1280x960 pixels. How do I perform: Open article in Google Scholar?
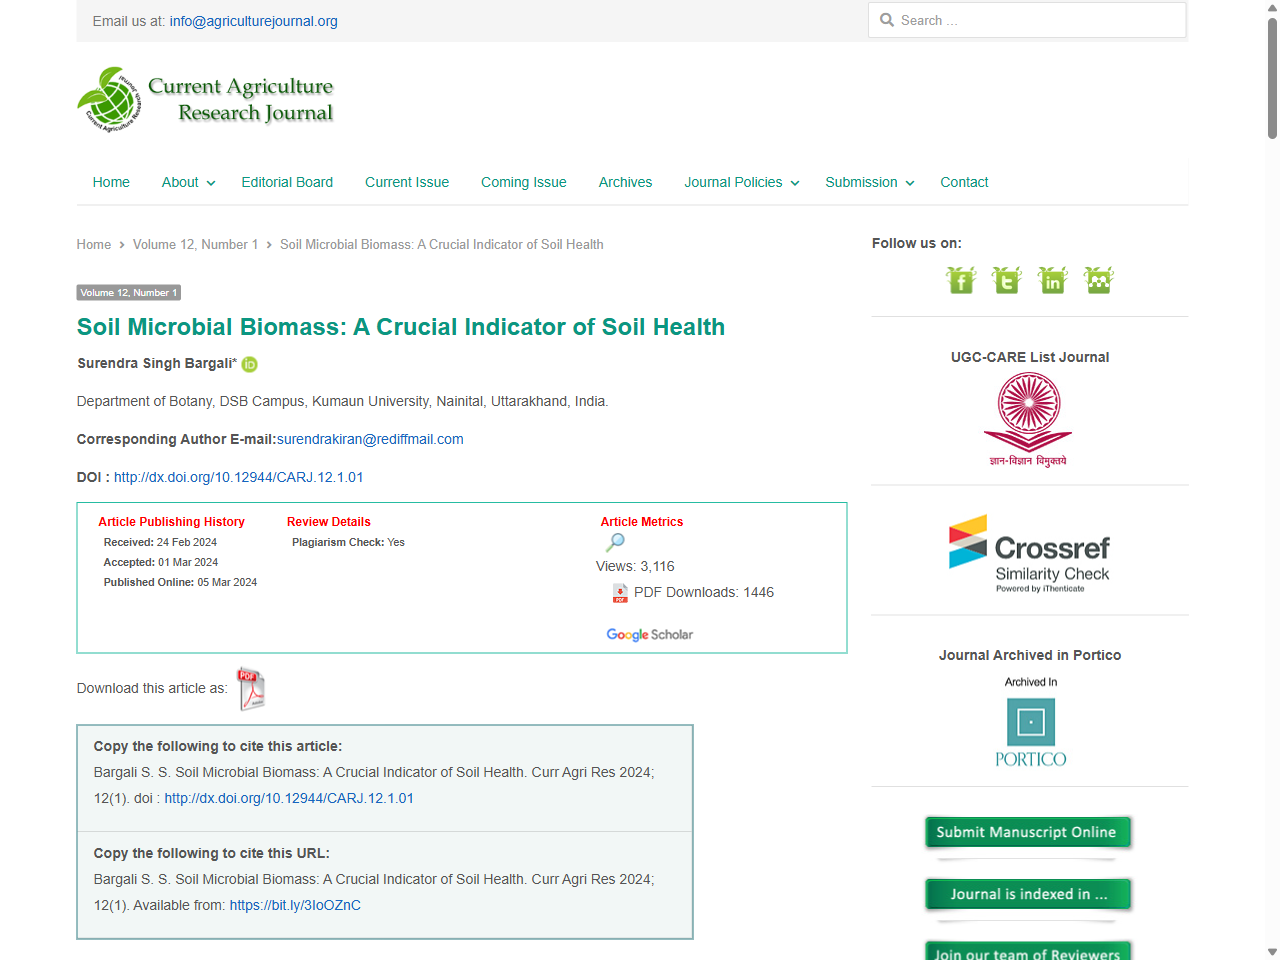pos(649,634)
